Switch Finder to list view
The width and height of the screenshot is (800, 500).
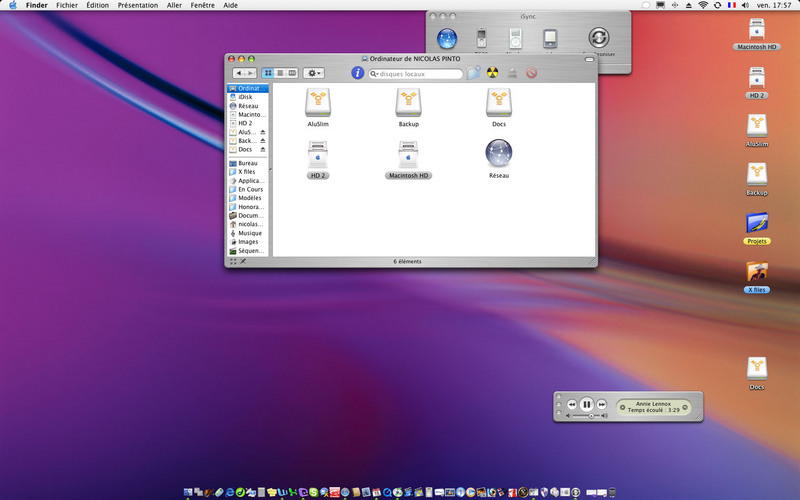[x=280, y=73]
